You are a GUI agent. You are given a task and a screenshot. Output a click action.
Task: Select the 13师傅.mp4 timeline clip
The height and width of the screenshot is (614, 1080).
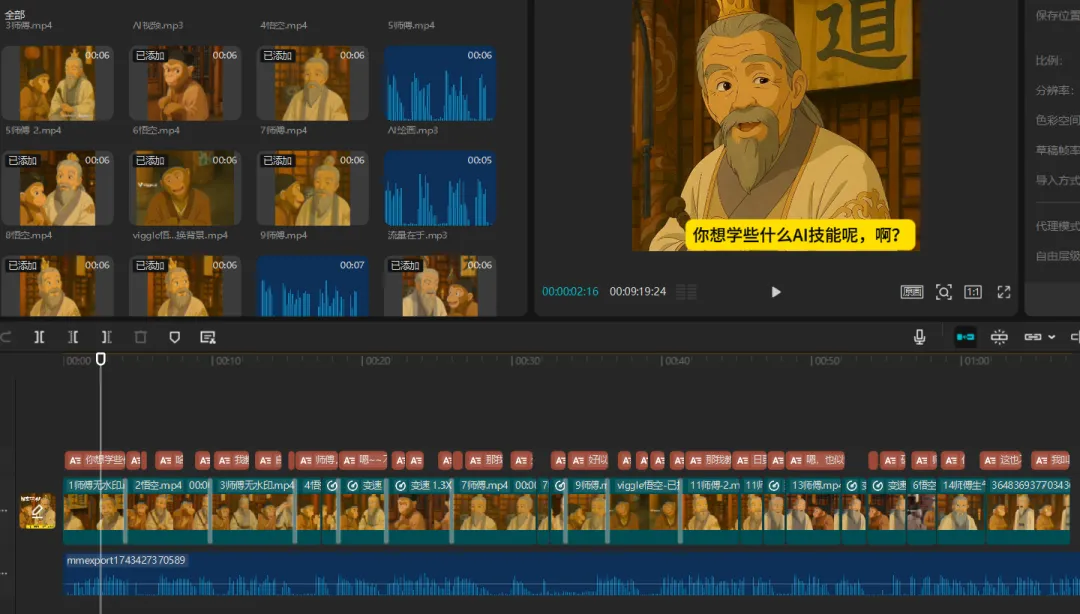pos(813,511)
